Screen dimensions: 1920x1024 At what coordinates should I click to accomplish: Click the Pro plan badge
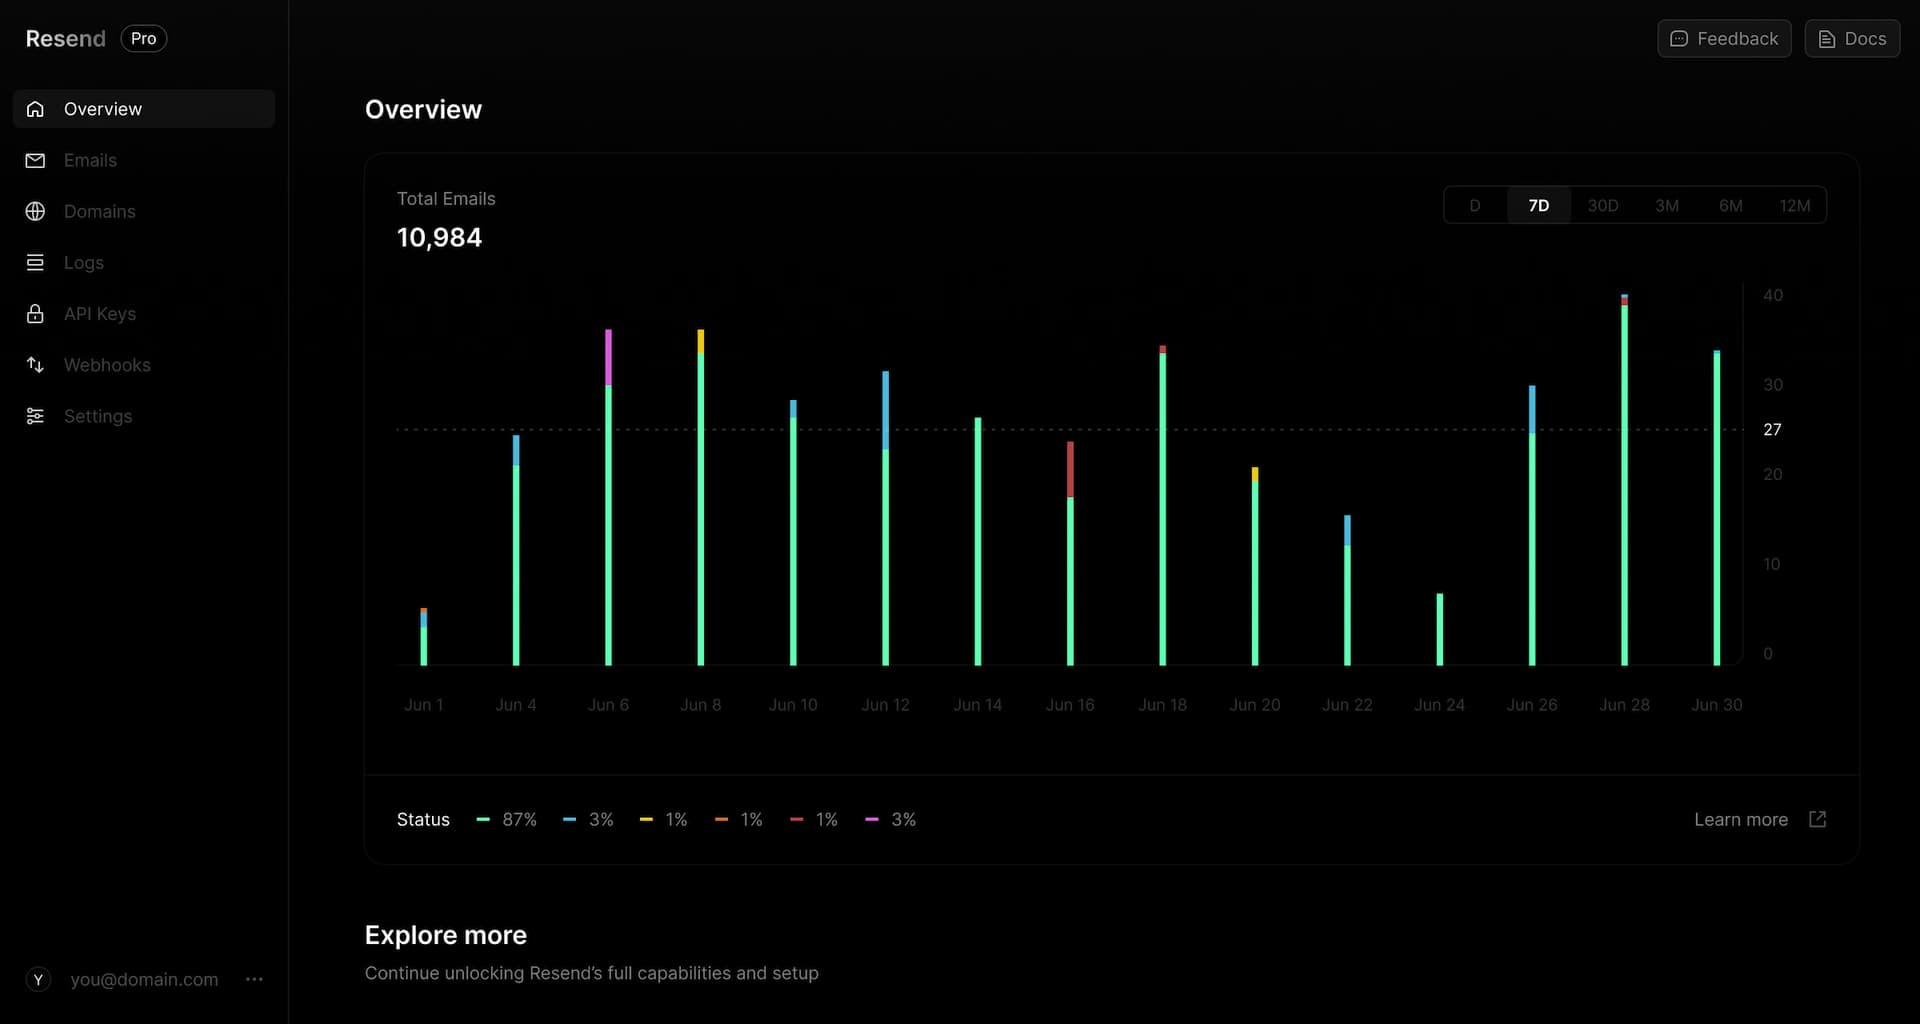point(143,39)
